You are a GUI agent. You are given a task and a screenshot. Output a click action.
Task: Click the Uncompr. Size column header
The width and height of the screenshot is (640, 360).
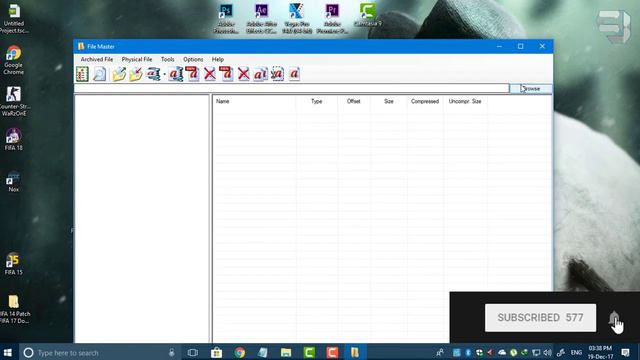pos(465,101)
